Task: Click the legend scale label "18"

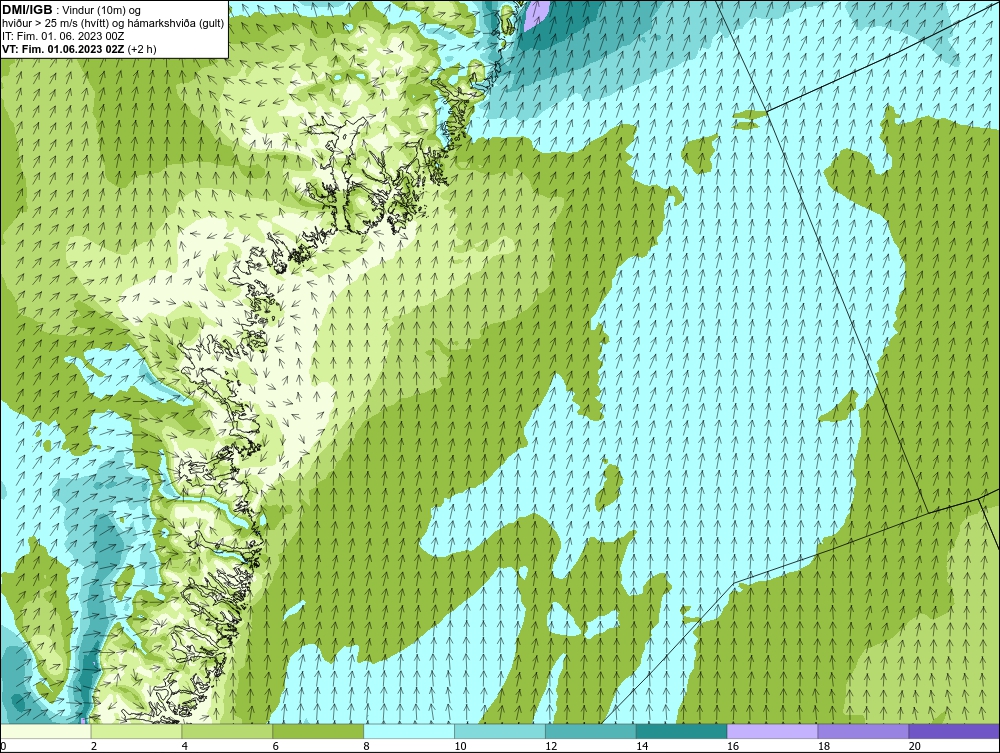Action: coord(823,746)
